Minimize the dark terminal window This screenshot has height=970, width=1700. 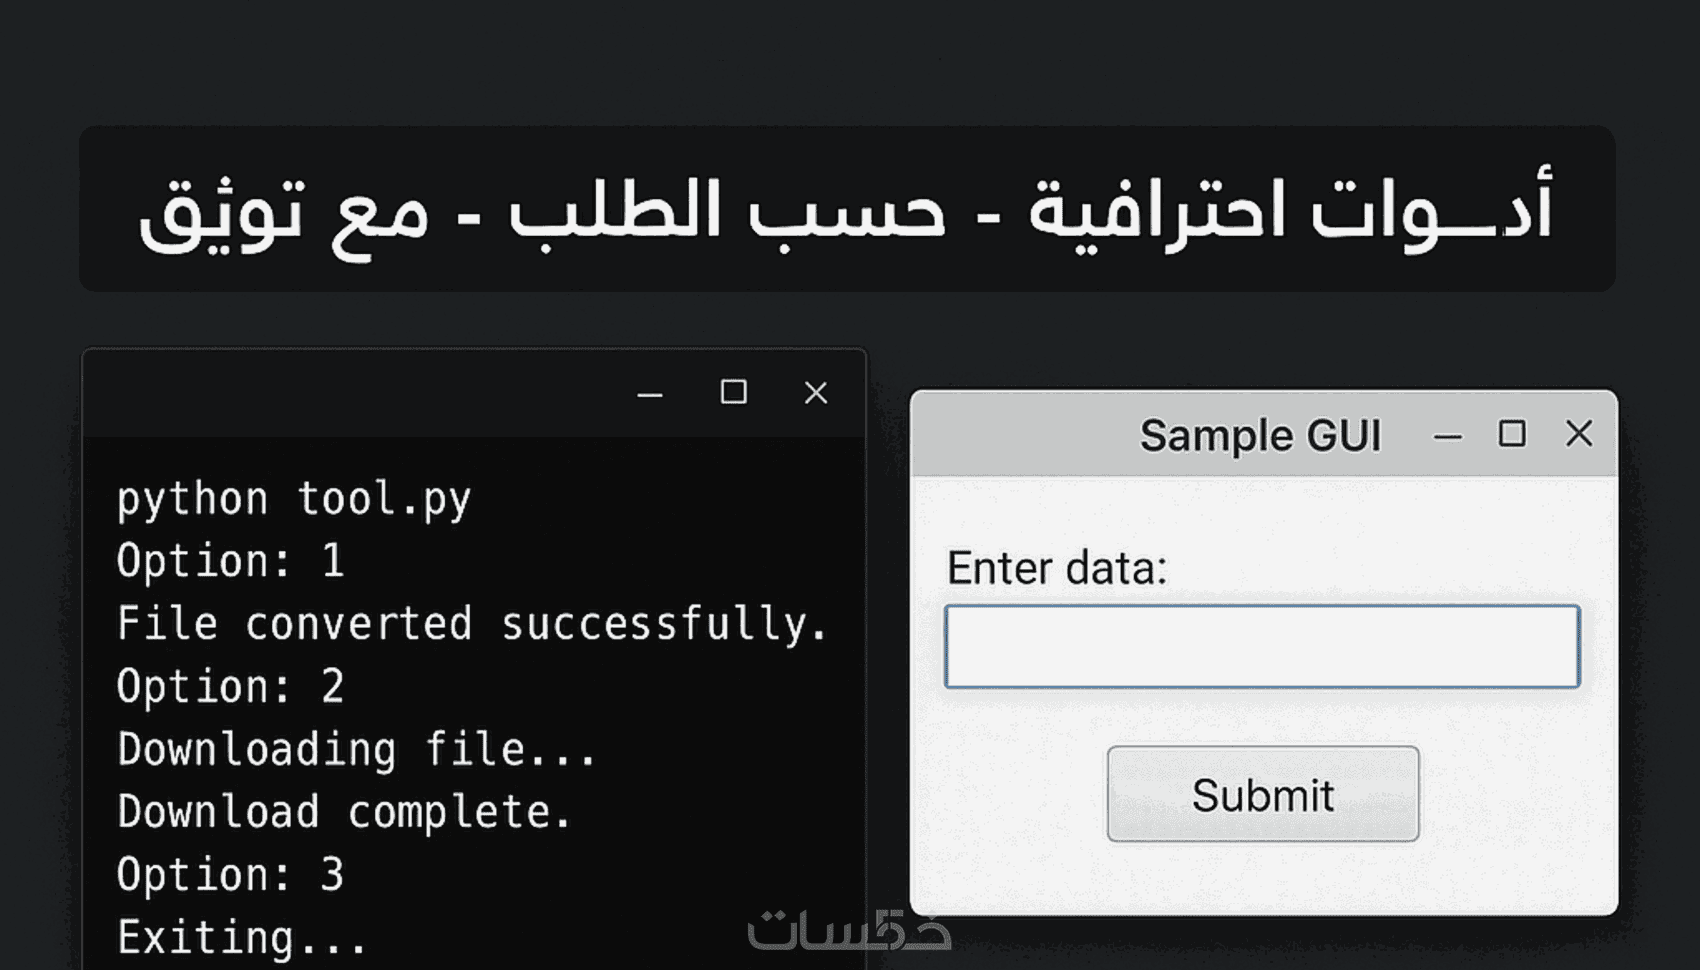(650, 394)
